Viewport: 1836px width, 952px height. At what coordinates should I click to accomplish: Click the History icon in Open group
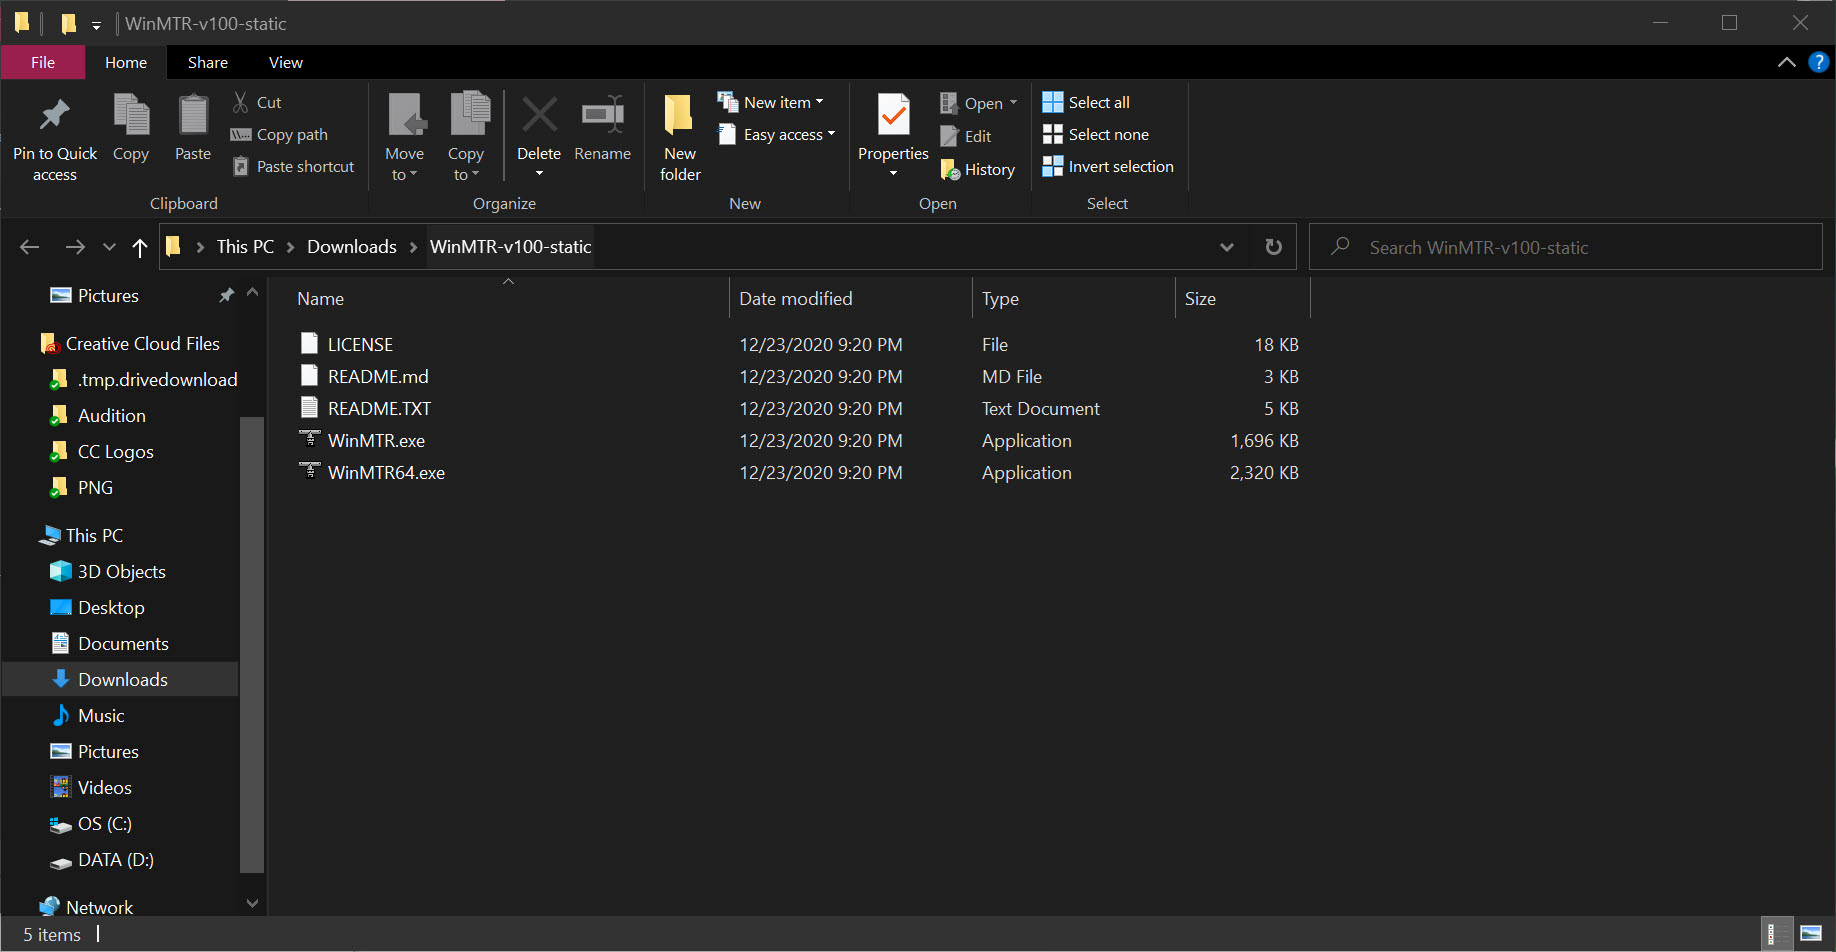951,170
